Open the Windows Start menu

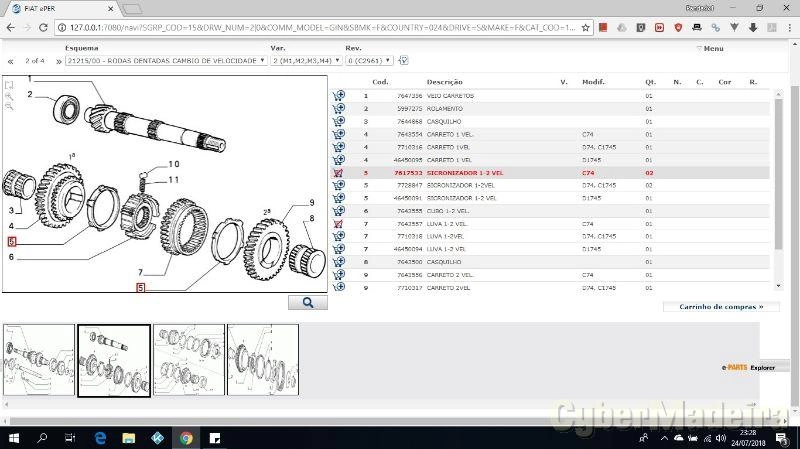point(14,438)
